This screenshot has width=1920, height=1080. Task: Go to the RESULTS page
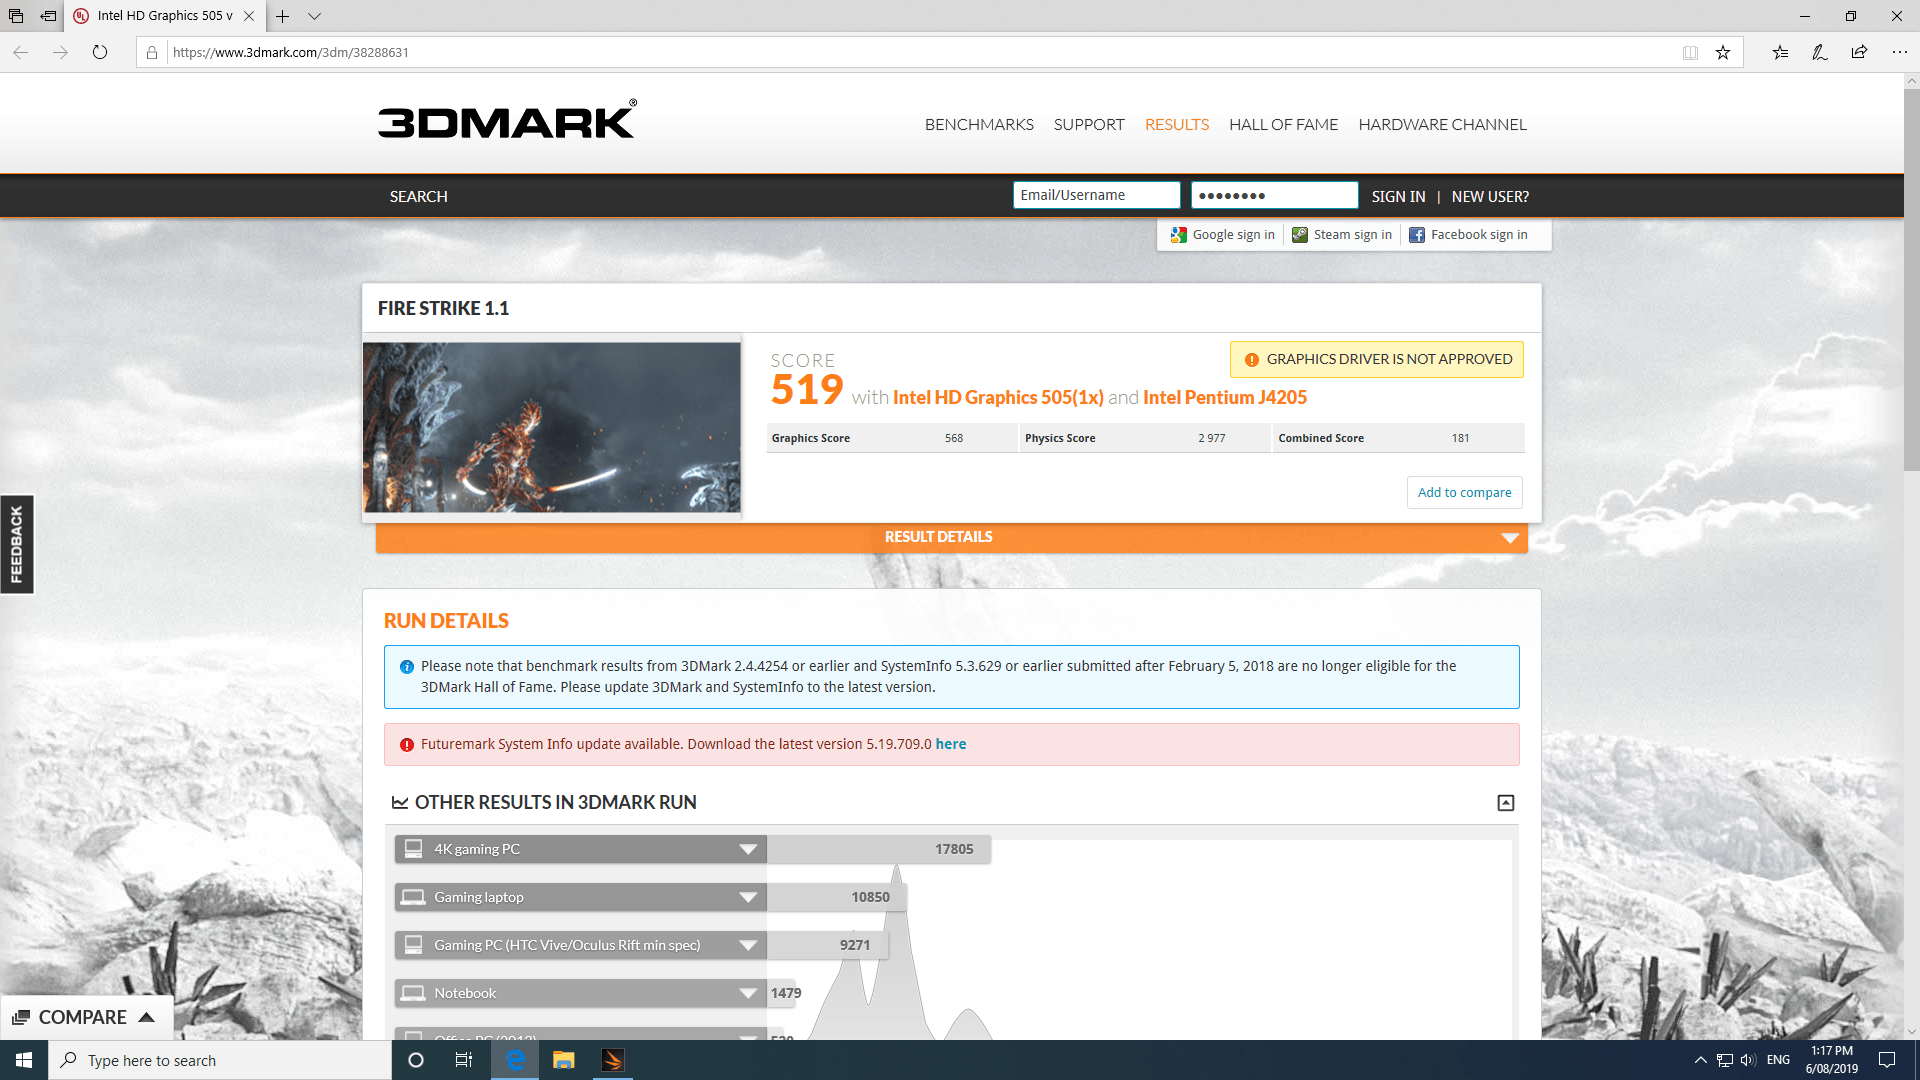tap(1177, 125)
